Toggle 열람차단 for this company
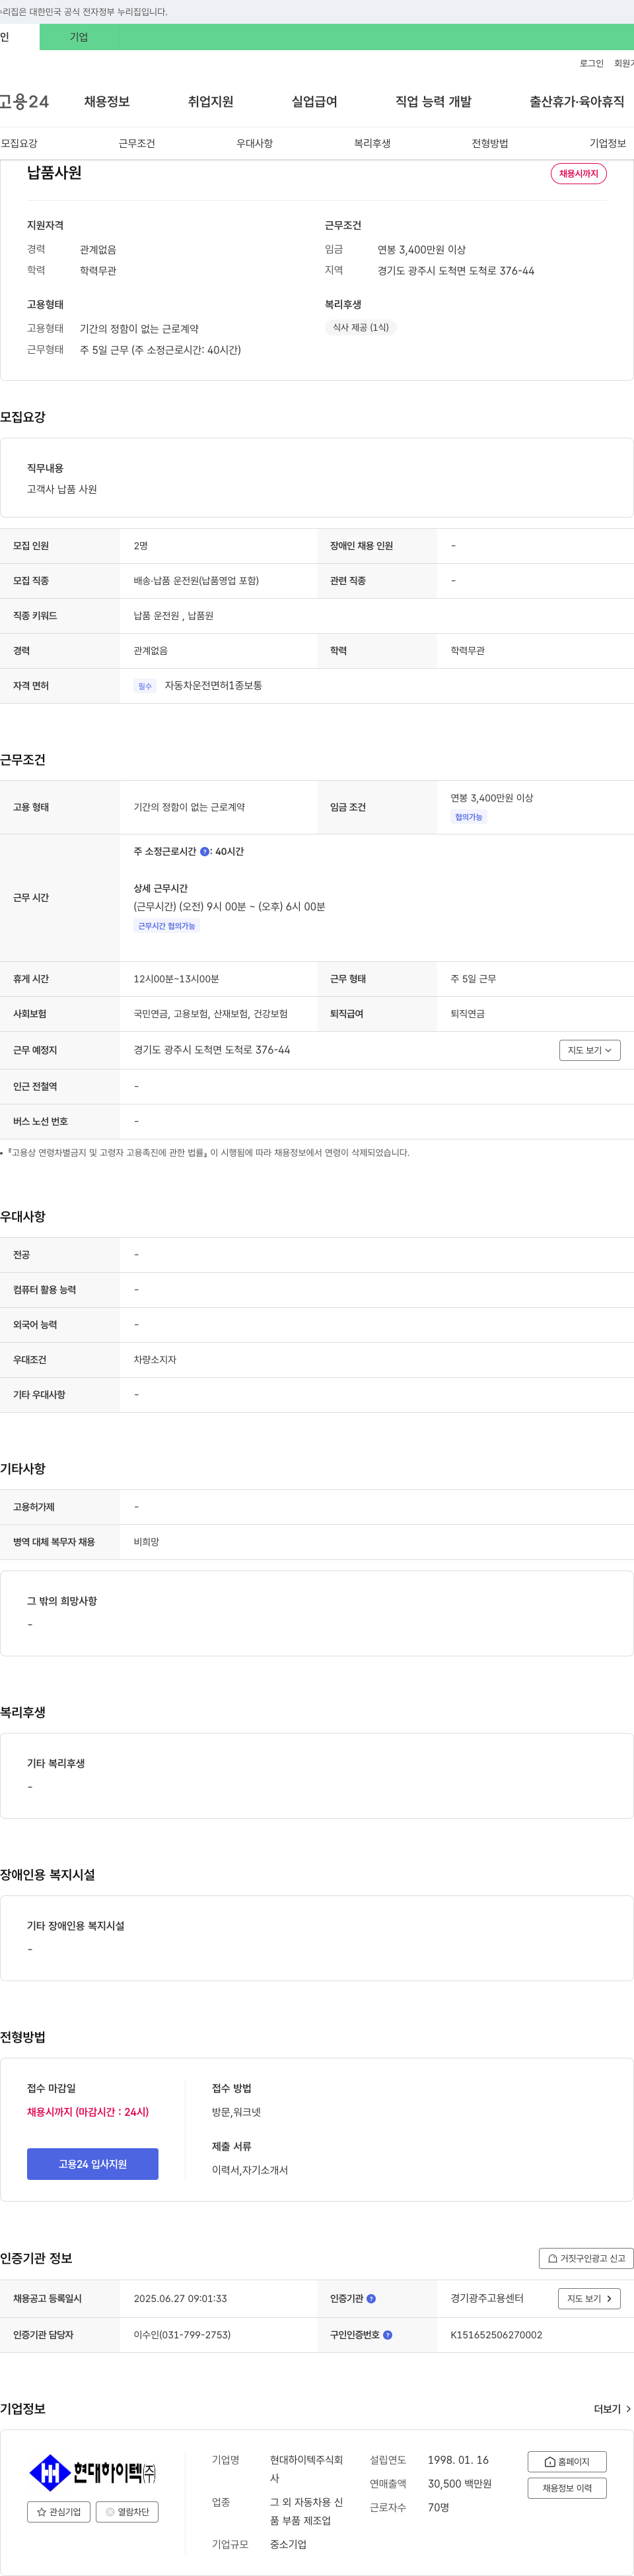The height and width of the screenshot is (2576, 634). [127, 2512]
